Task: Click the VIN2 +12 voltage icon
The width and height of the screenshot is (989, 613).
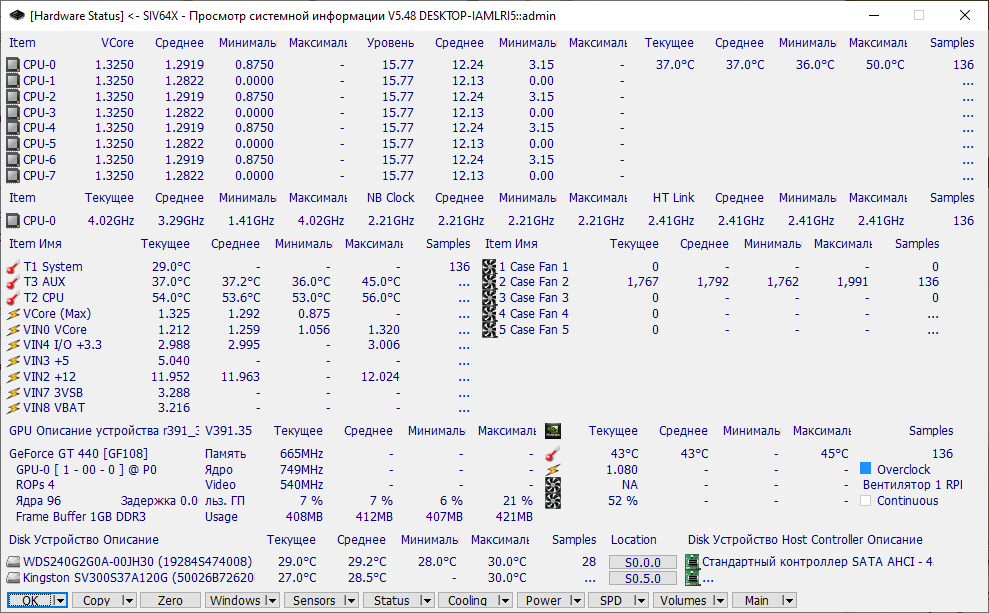Action: [13, 377]
